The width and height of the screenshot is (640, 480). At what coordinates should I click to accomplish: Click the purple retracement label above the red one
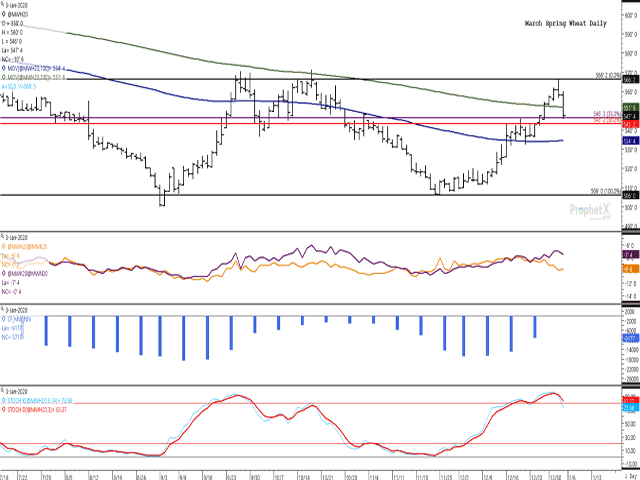pyautogui.click(x=607, y=113)
